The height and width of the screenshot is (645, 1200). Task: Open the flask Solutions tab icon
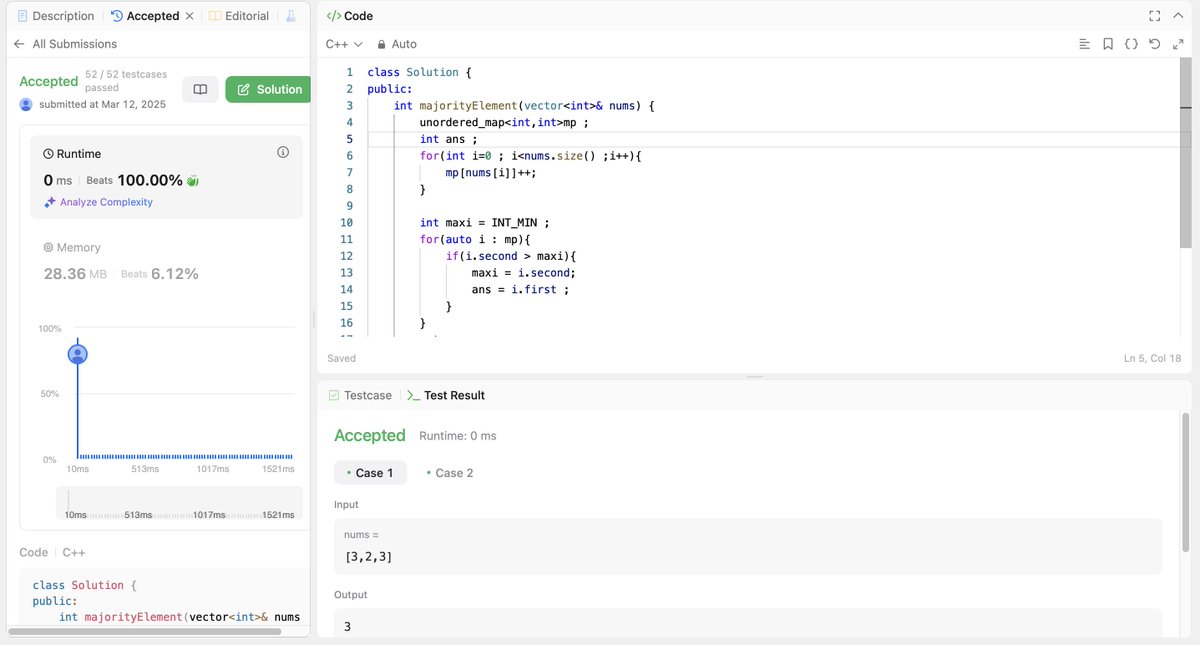point(291,16)
